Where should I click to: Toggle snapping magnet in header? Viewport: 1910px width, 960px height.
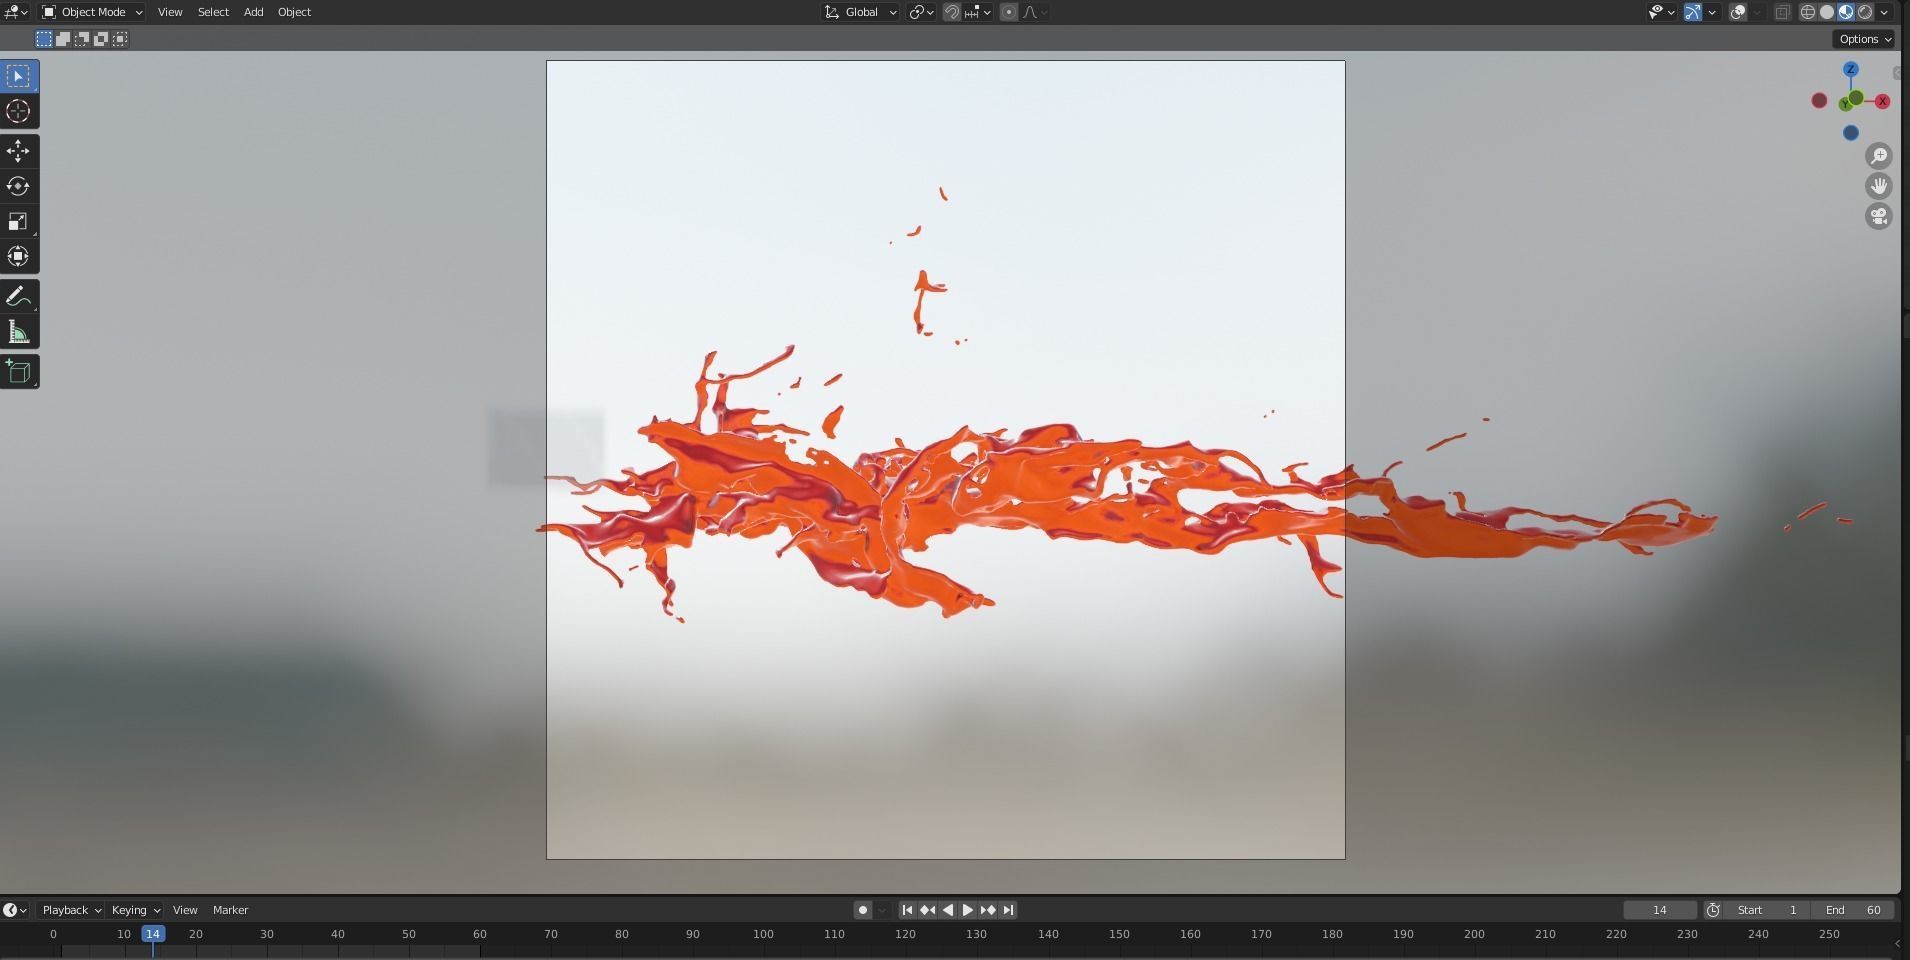pyautogui.click(x=952, y=12)
